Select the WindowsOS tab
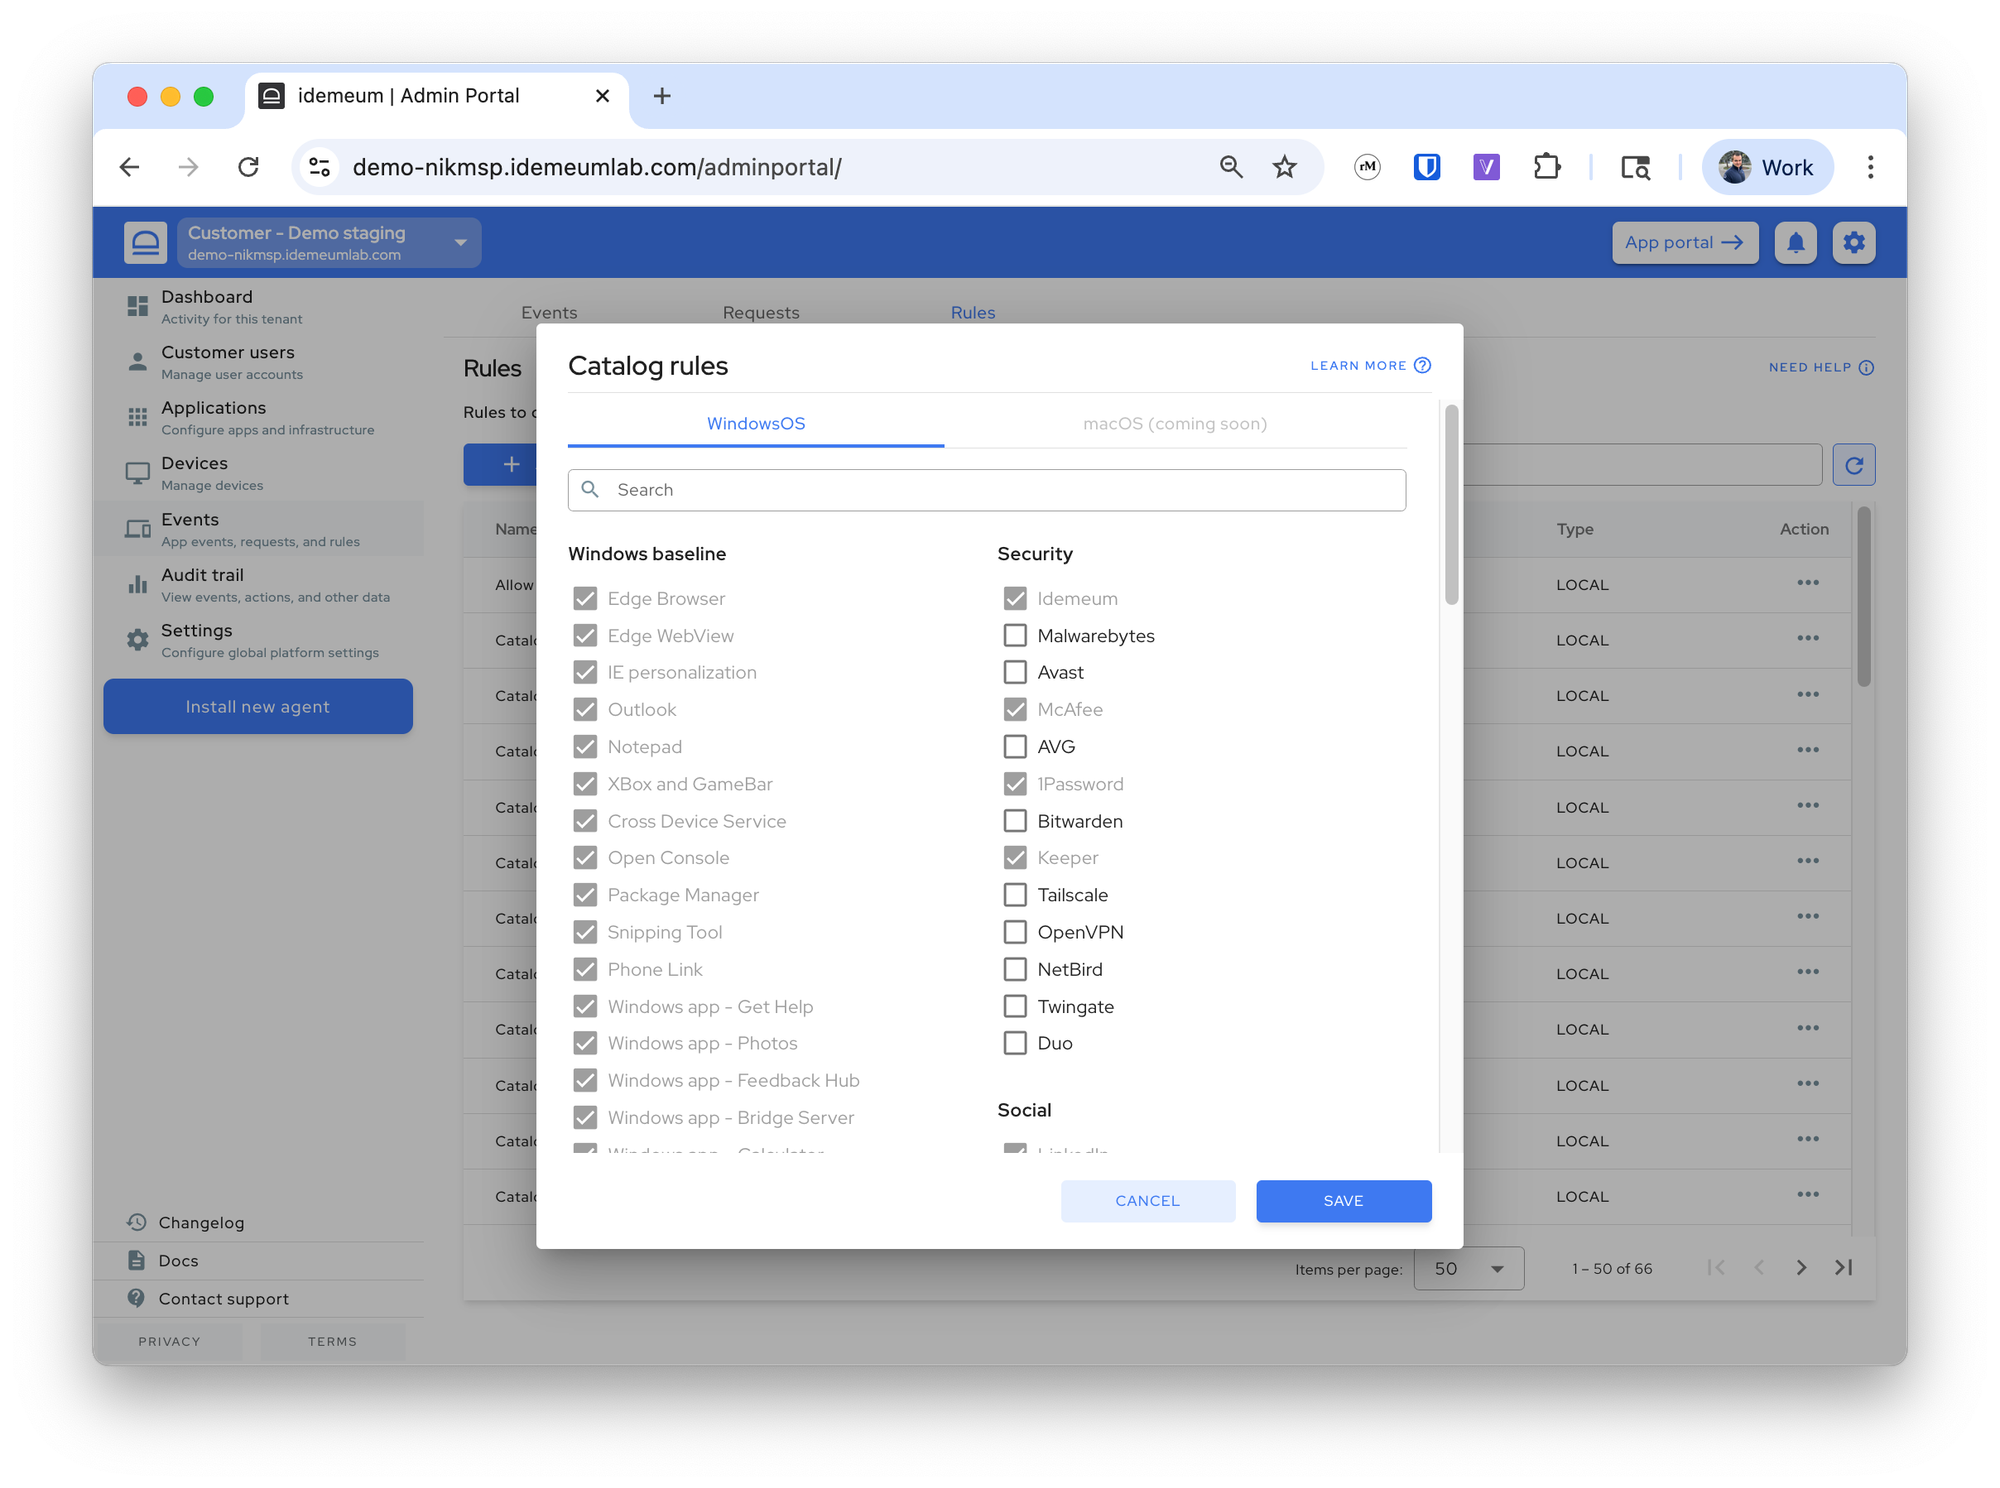The image size is (2000, 1488). (x=756, y=424)
